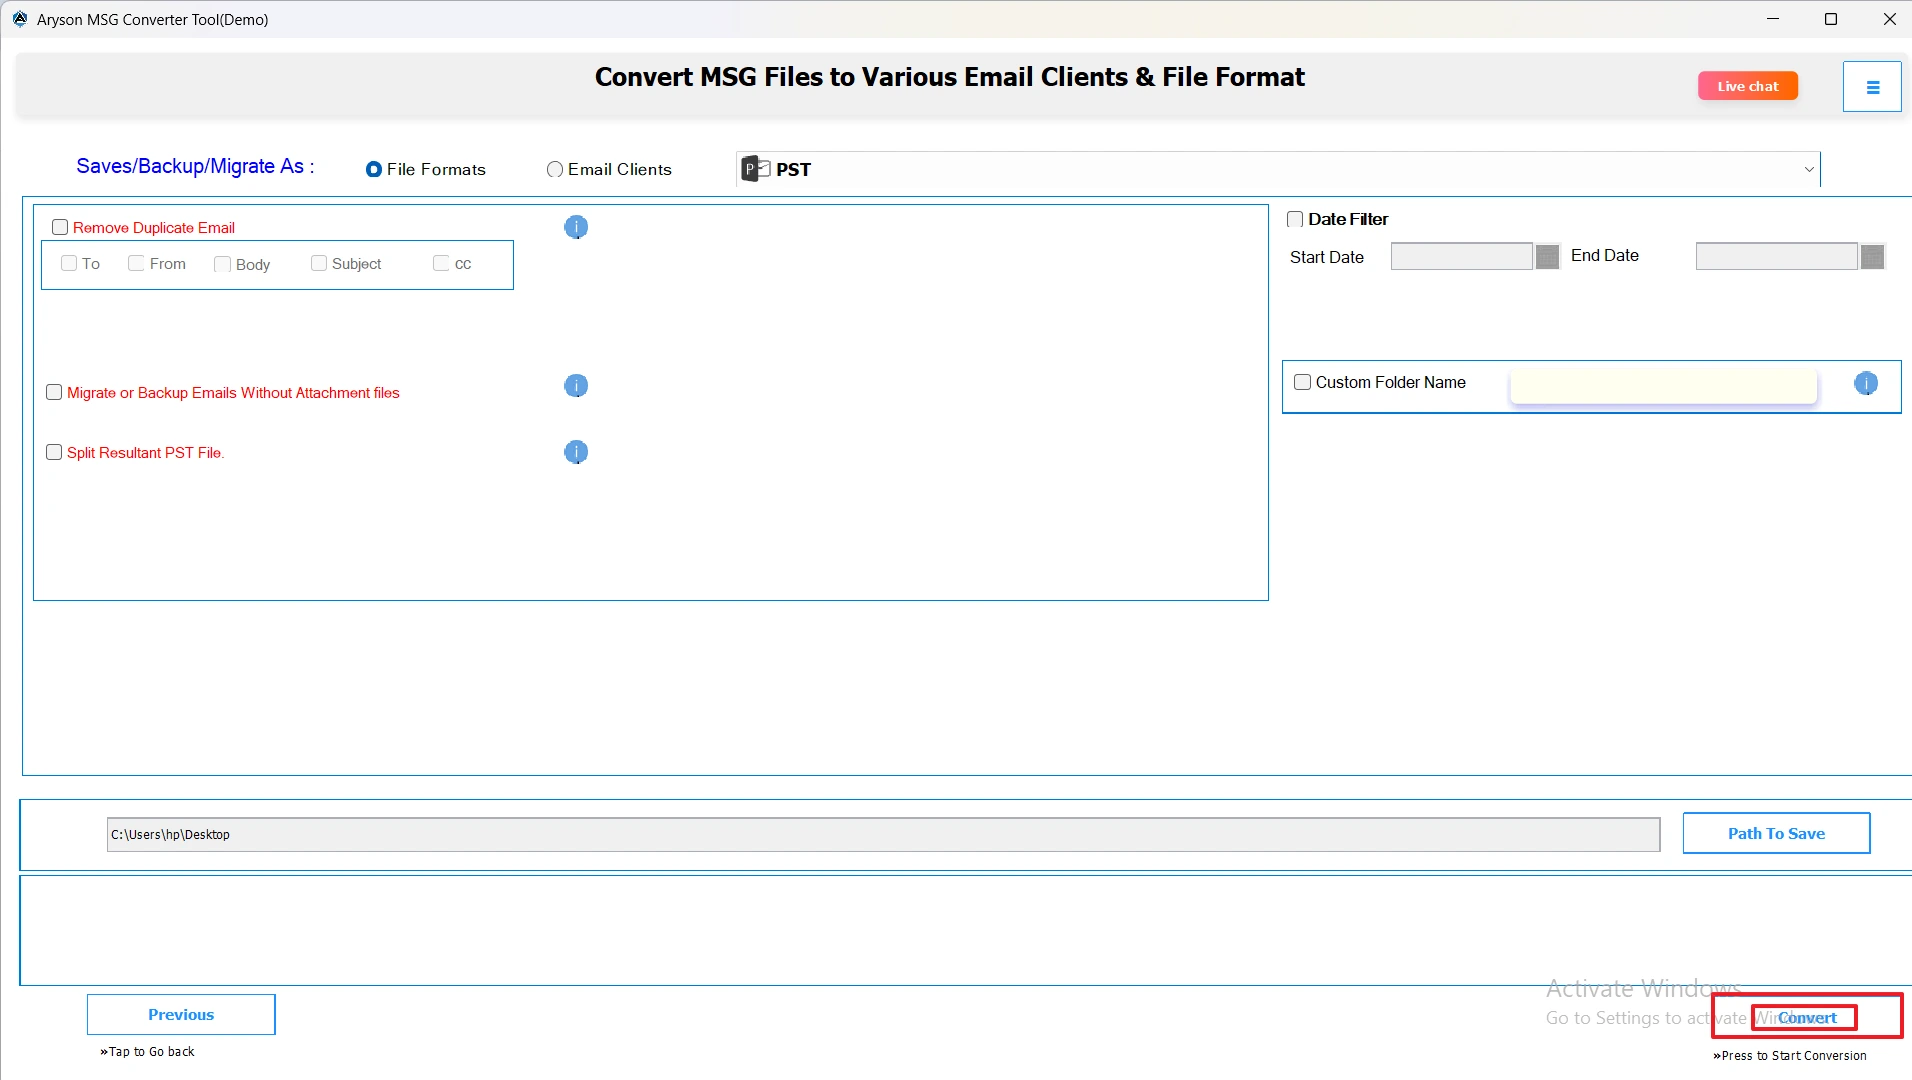The height and width of the screenshot is (1080, 1912).
Task: Tick the To duplicate criteria checkbox
Action: click(x=69, y=263)
